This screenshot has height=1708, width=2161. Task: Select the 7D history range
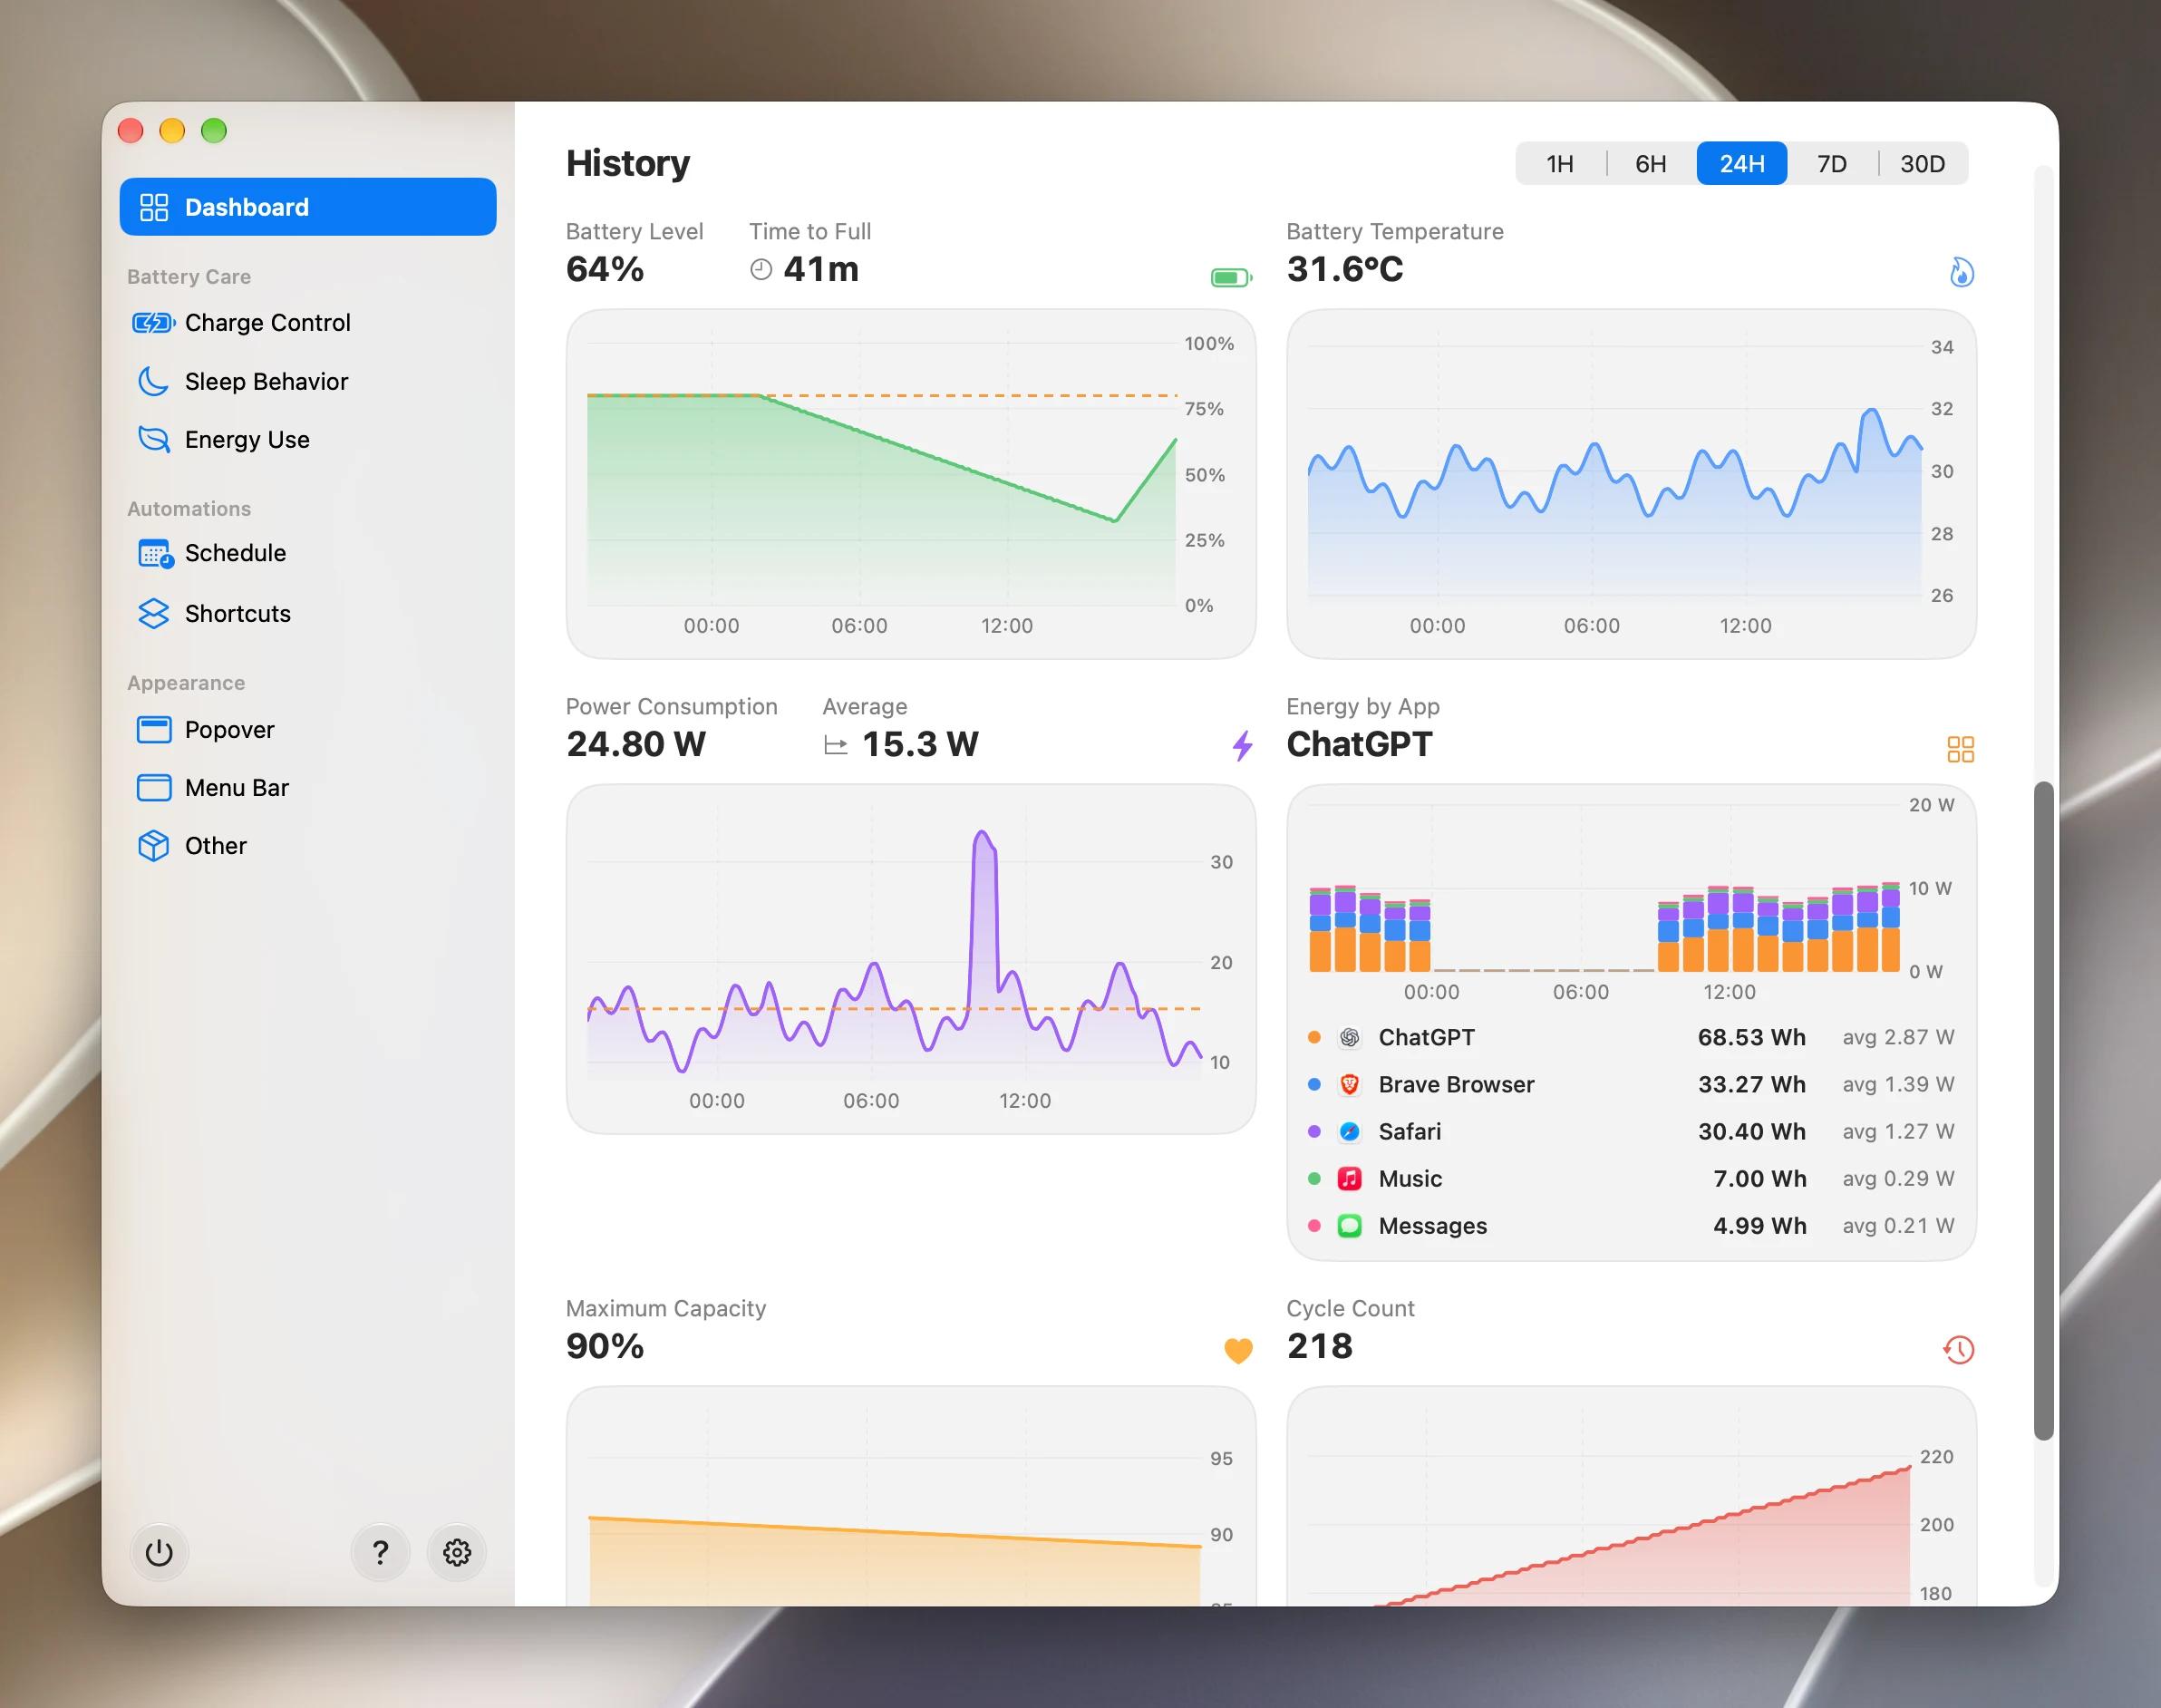click(1831, 164)
